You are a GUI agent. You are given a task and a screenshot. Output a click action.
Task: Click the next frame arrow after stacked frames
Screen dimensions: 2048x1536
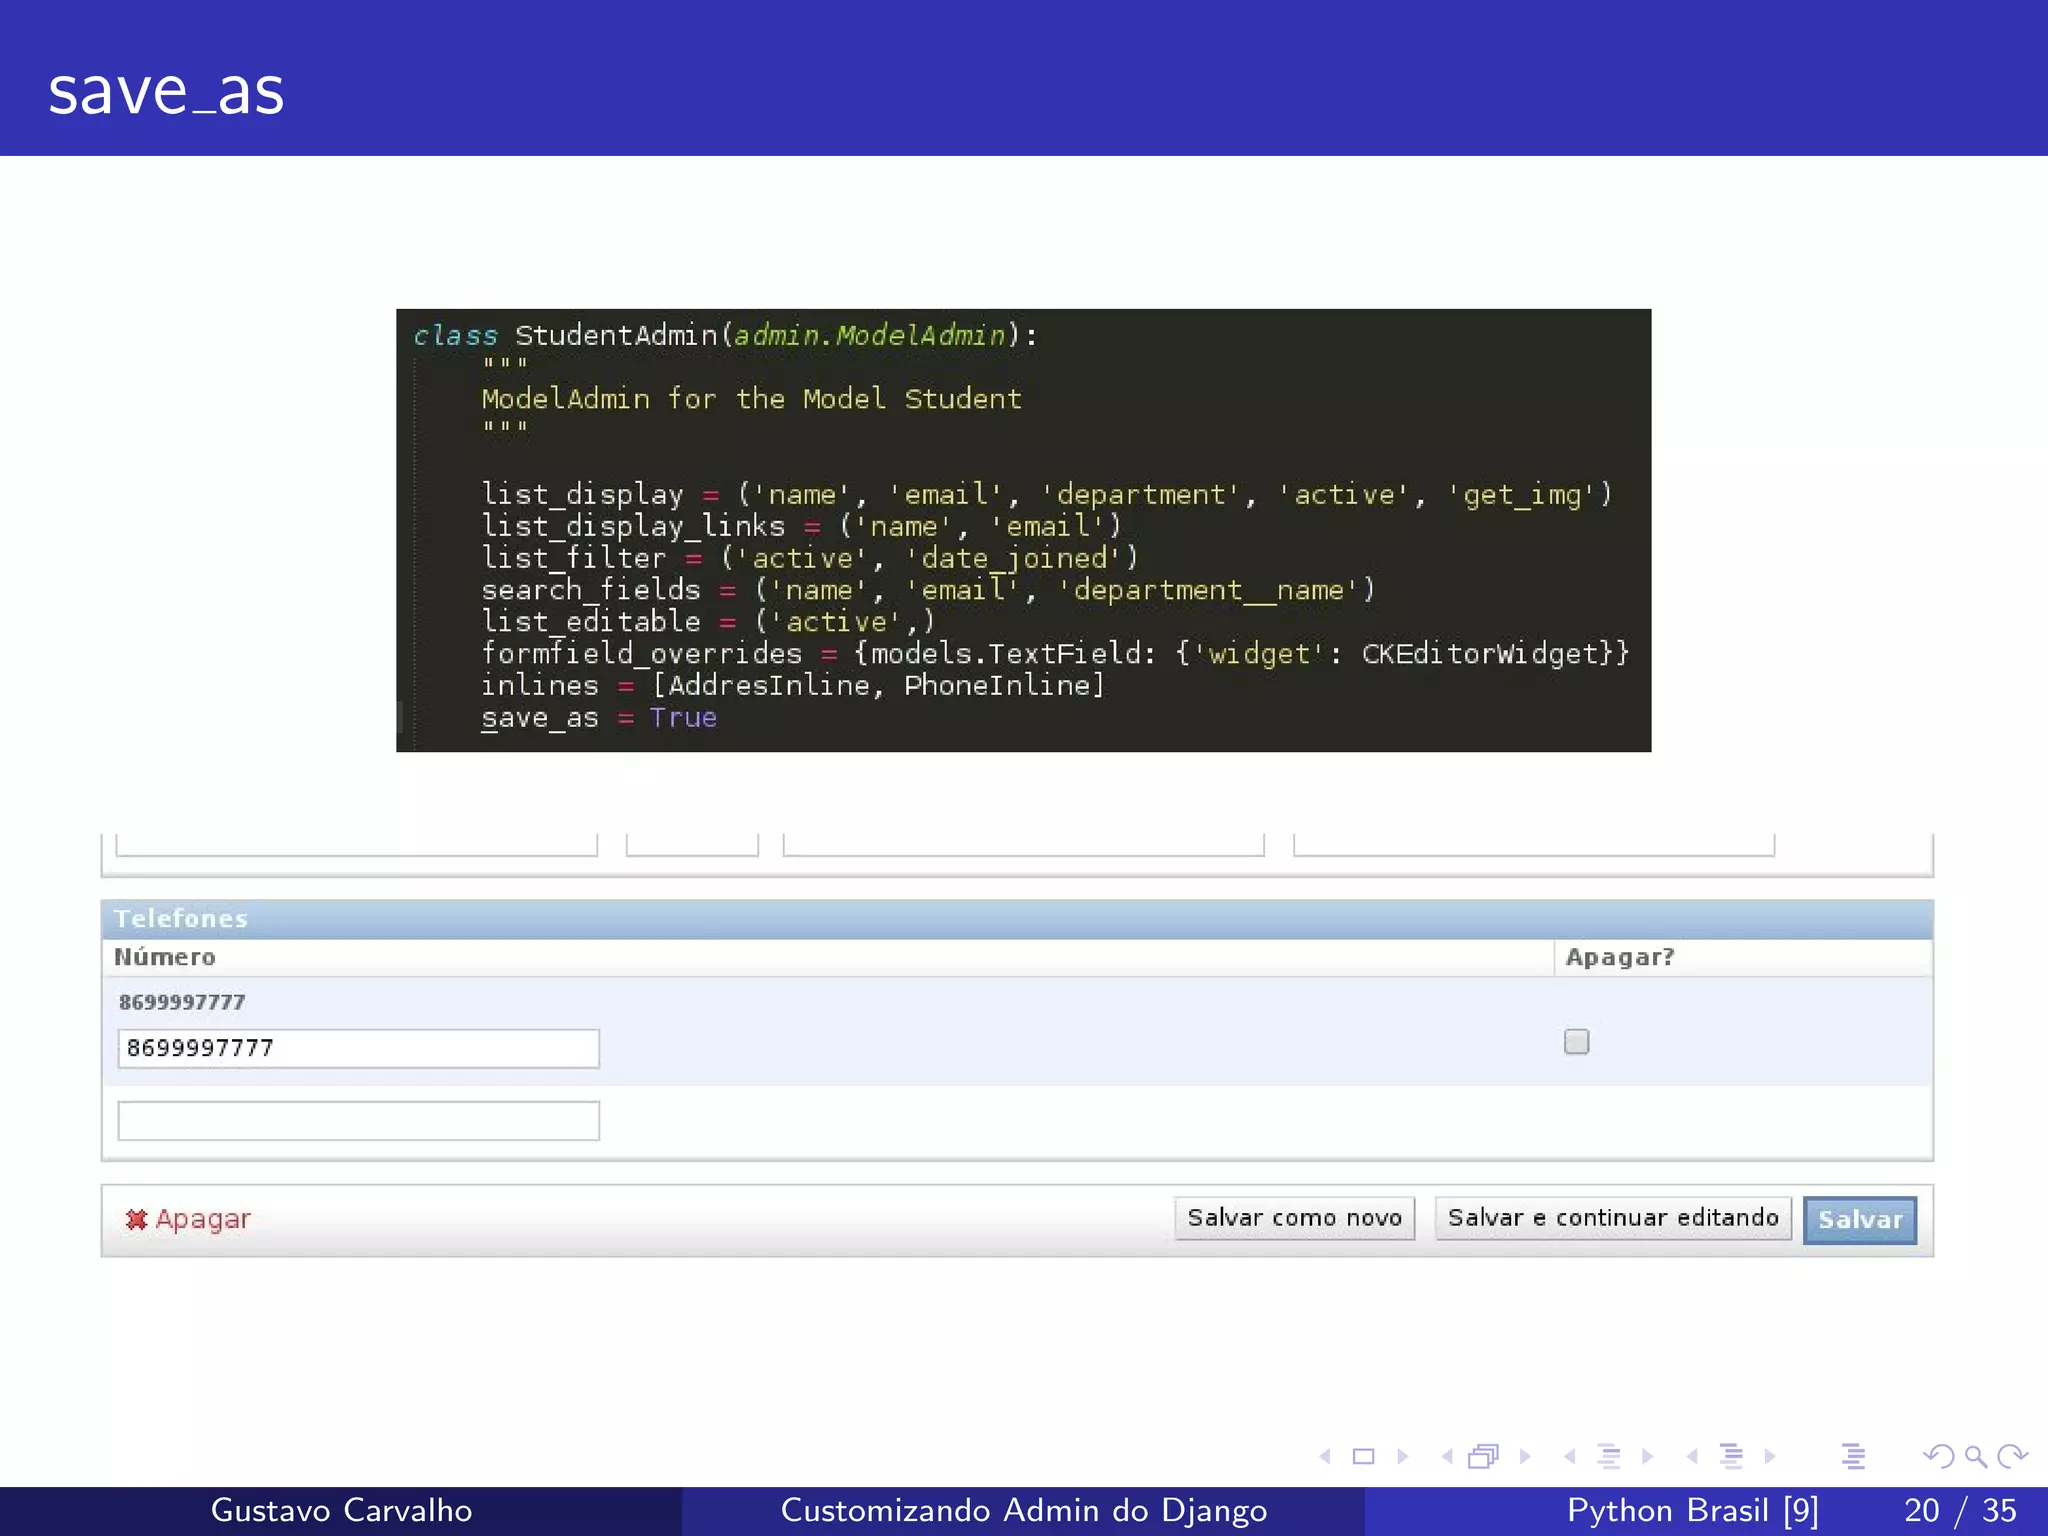click(x=1525, y=1456)
